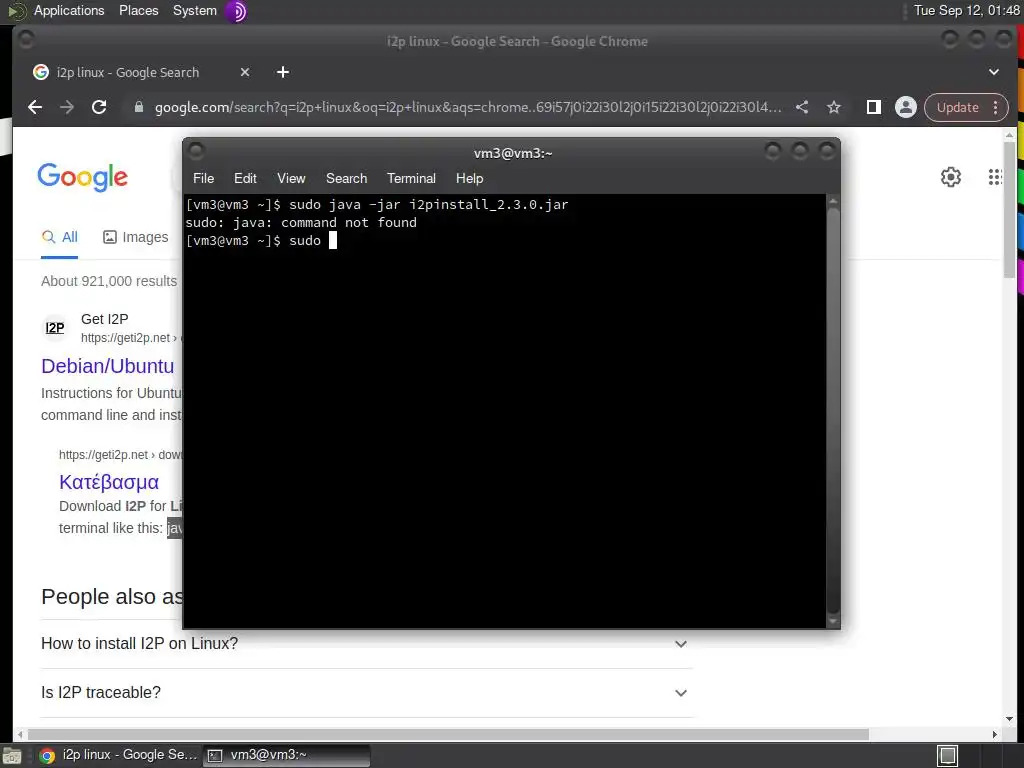
Task: Click the terminal's vertical scrollbar
Action: coord(833,409)
